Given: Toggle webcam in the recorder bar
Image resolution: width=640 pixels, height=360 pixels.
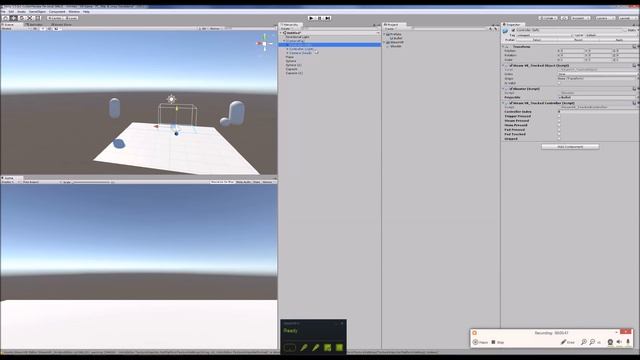Looking at the screenshot, I should 610,342.
